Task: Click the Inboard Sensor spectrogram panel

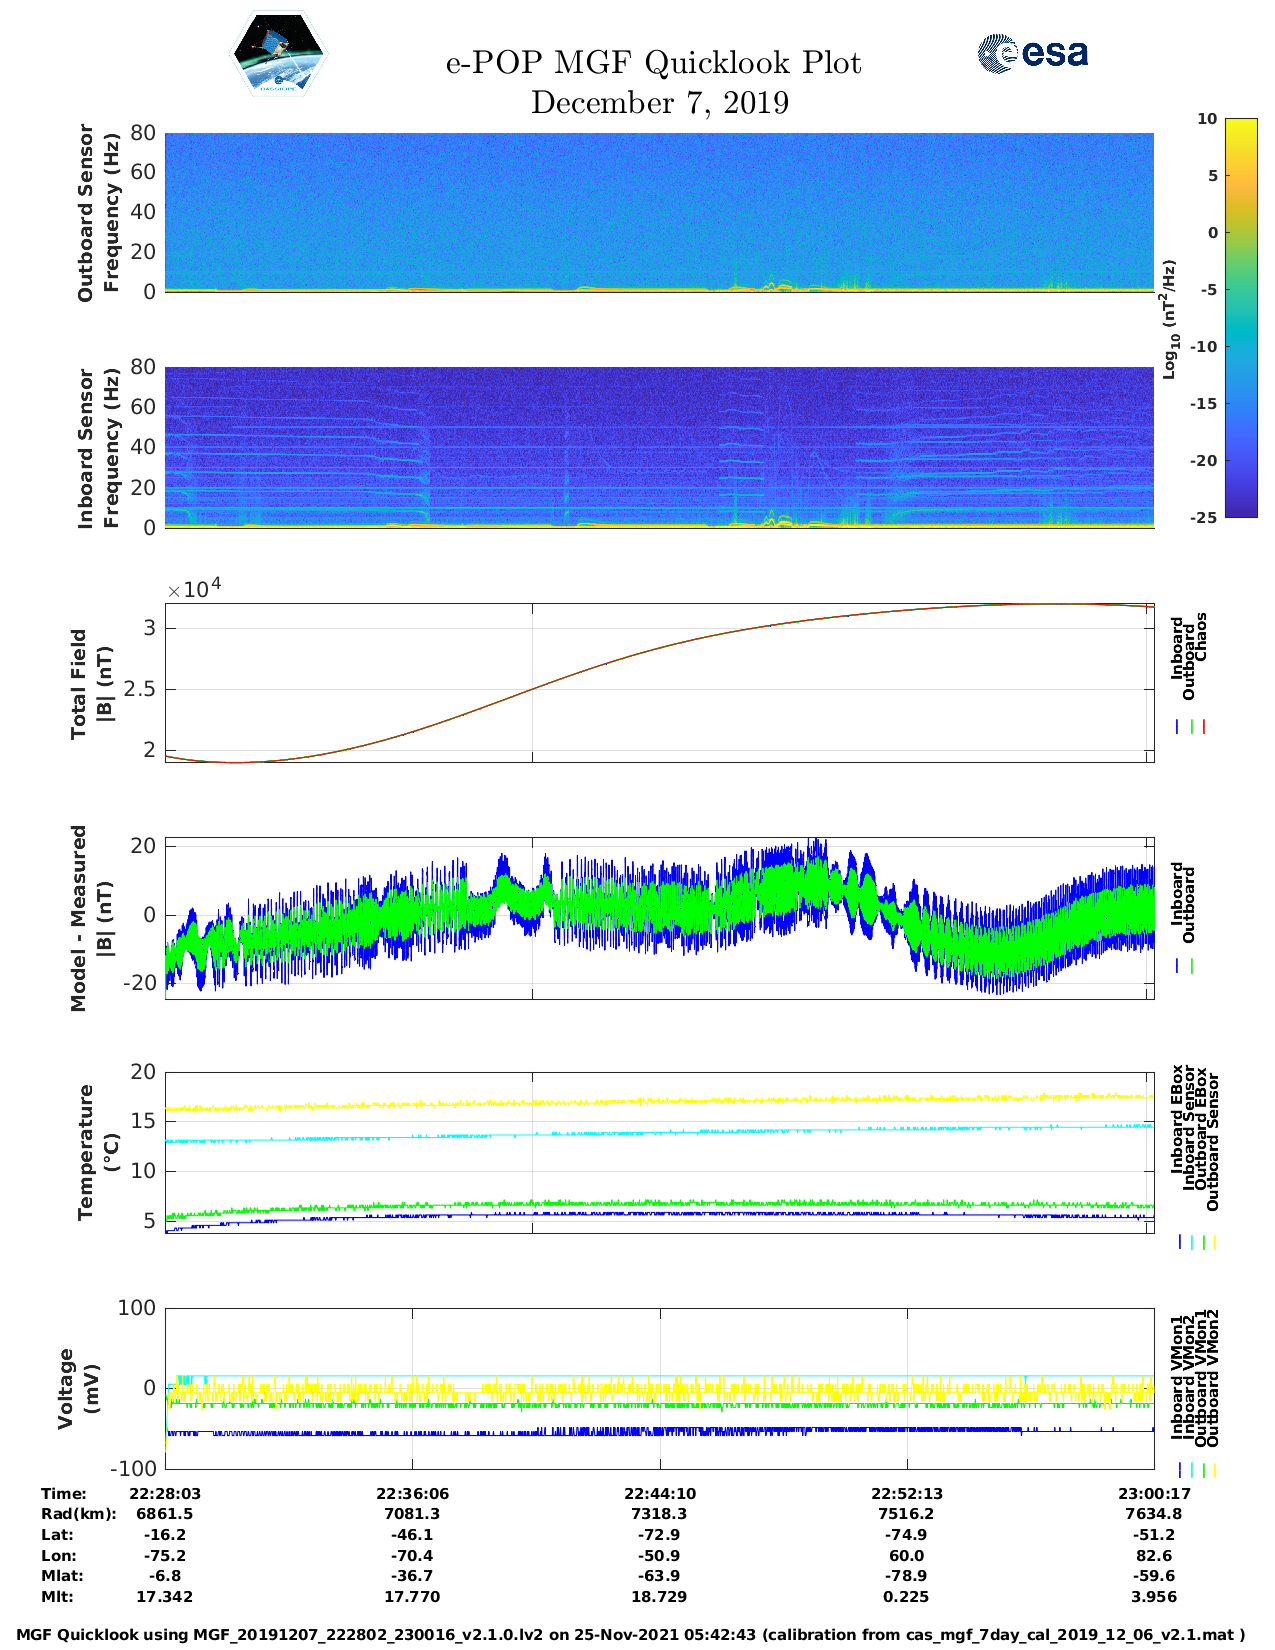Action: (659, 447)
